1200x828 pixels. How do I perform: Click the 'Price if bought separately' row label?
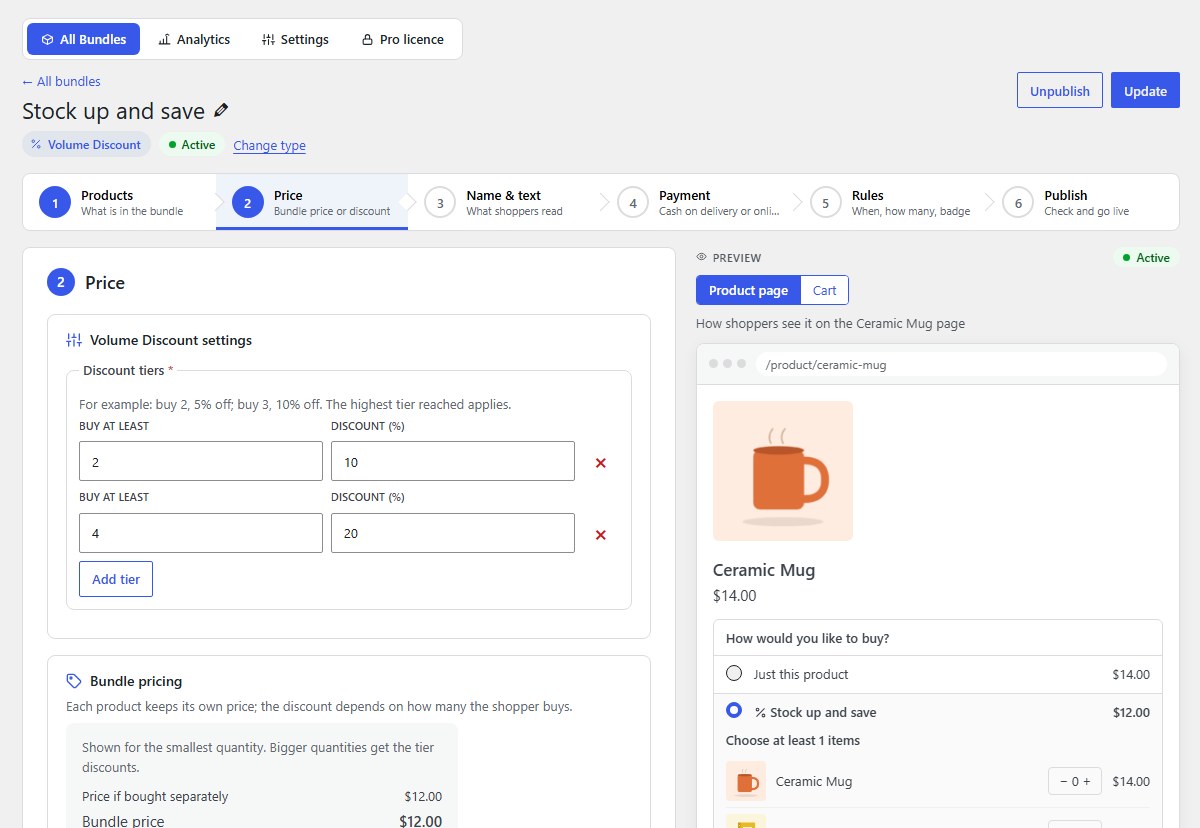(x=155, y=797)
